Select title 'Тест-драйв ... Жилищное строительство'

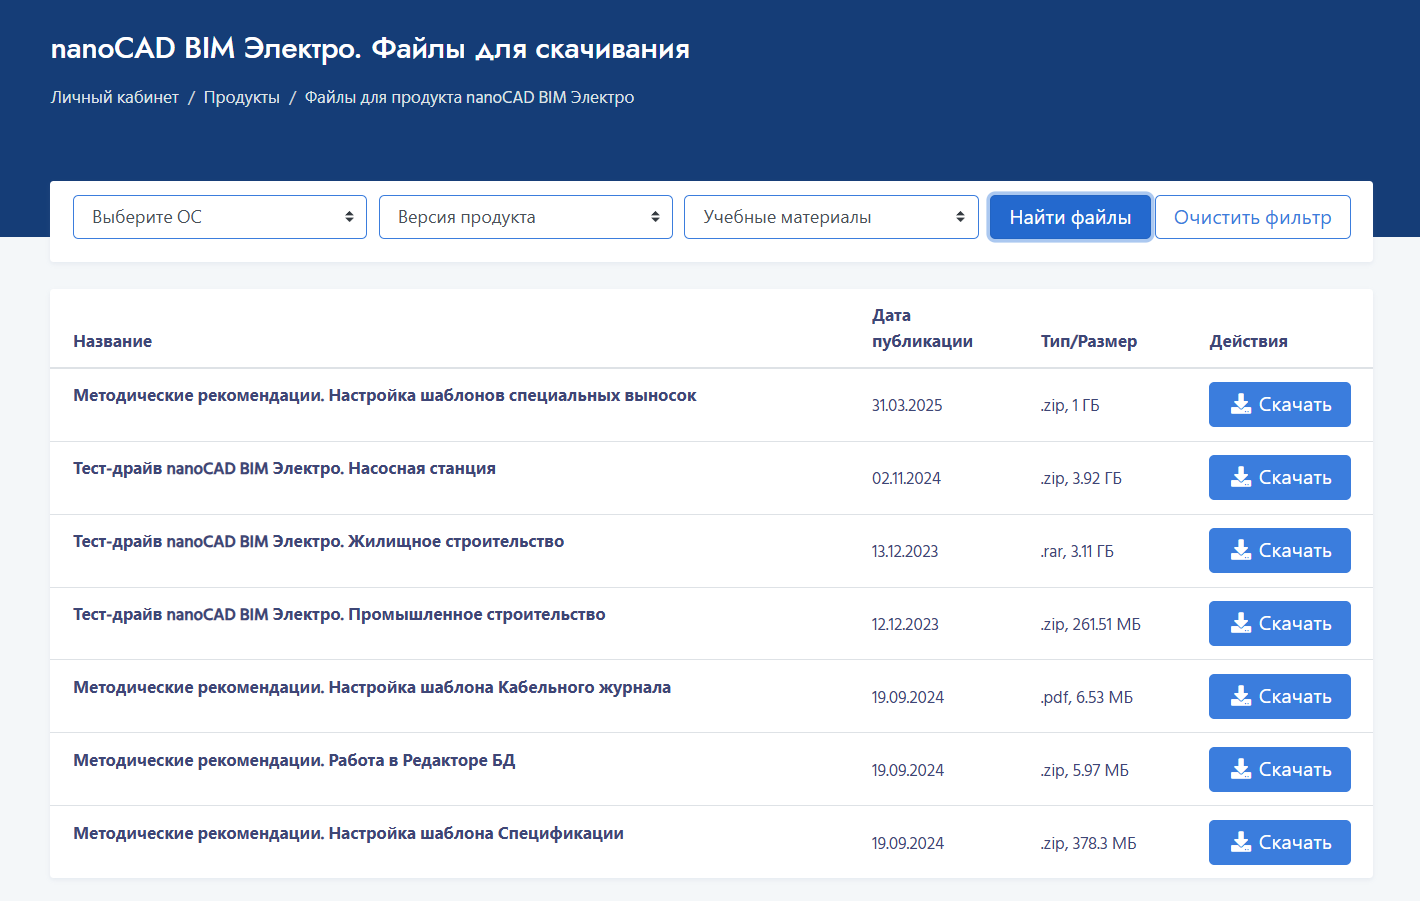(x=318, y=541)
